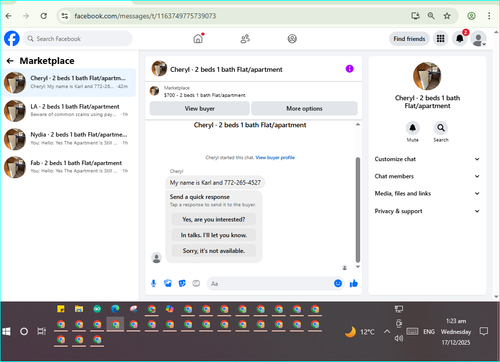Image resolution: width=500 pixels, height=362 pixels.
Task: Expand the Chat members section
Action: 427,176
